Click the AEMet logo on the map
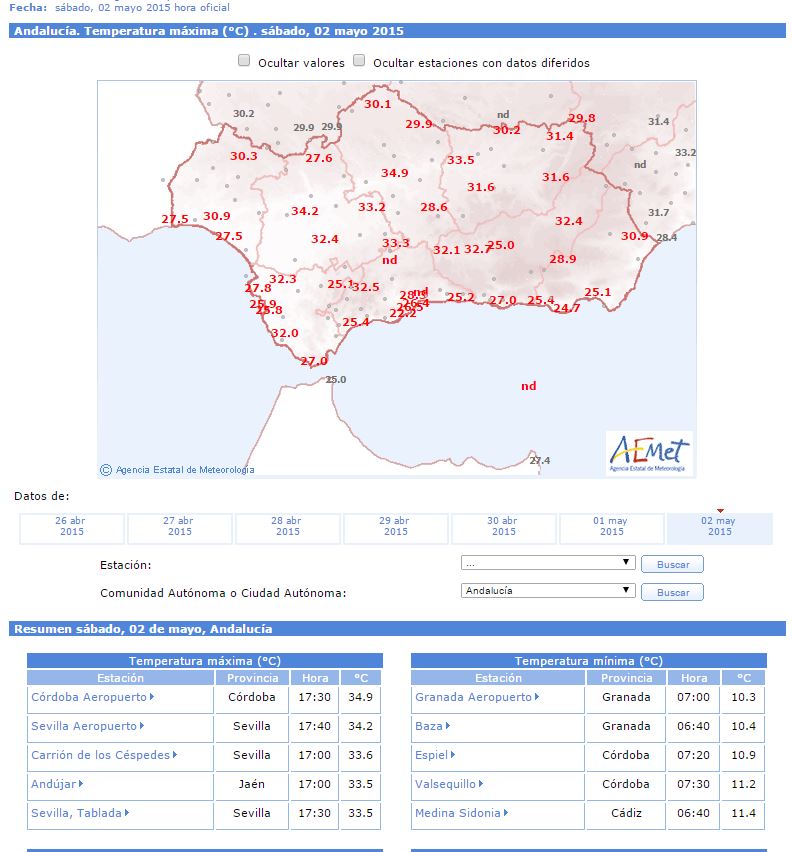The width and height of the screenshot is (792, 852). [x=649, y=454]
